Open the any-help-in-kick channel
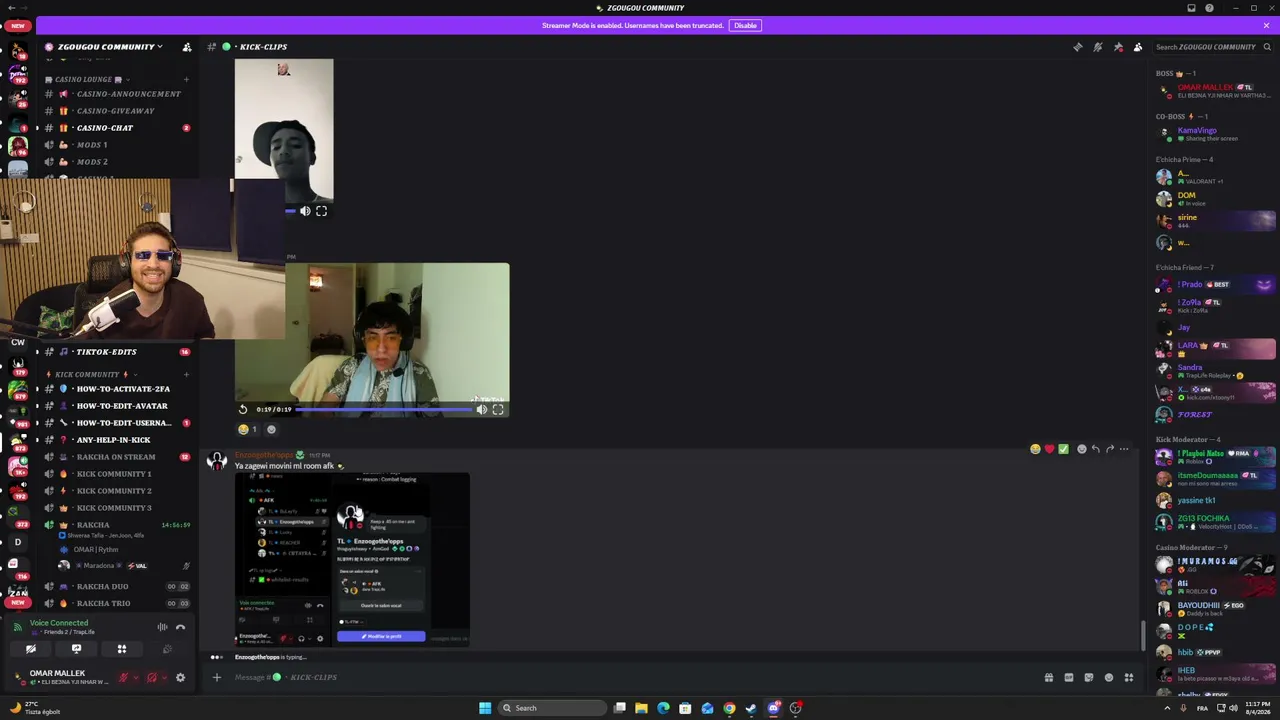 click(x=118, y=440)
